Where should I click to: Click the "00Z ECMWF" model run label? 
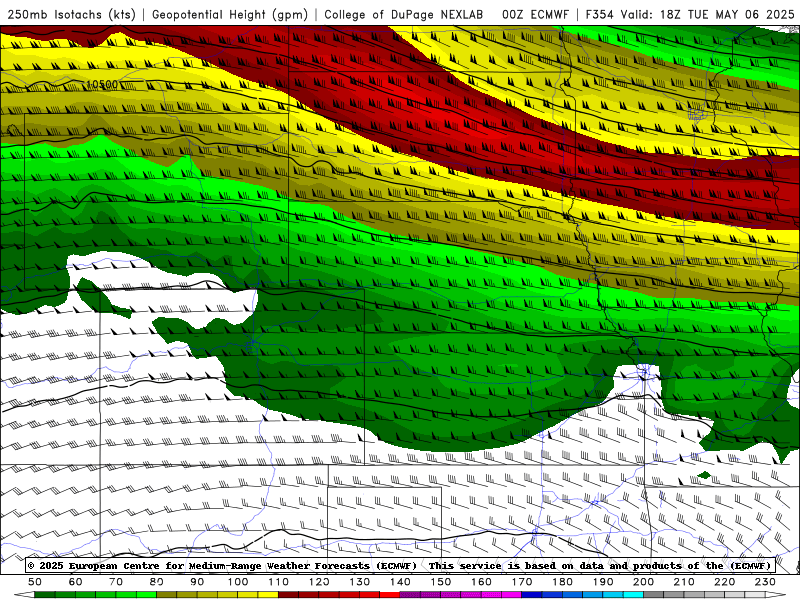535,14
